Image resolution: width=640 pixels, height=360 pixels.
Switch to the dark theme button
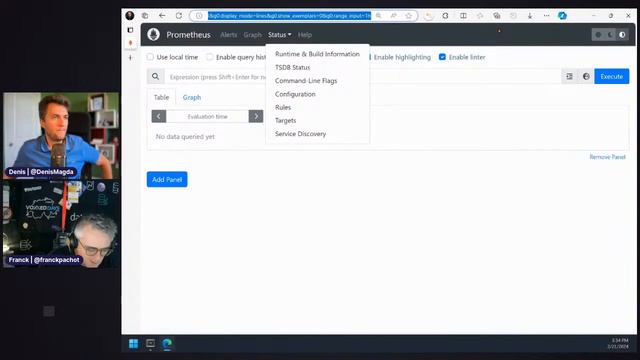(x=610, y=35)
